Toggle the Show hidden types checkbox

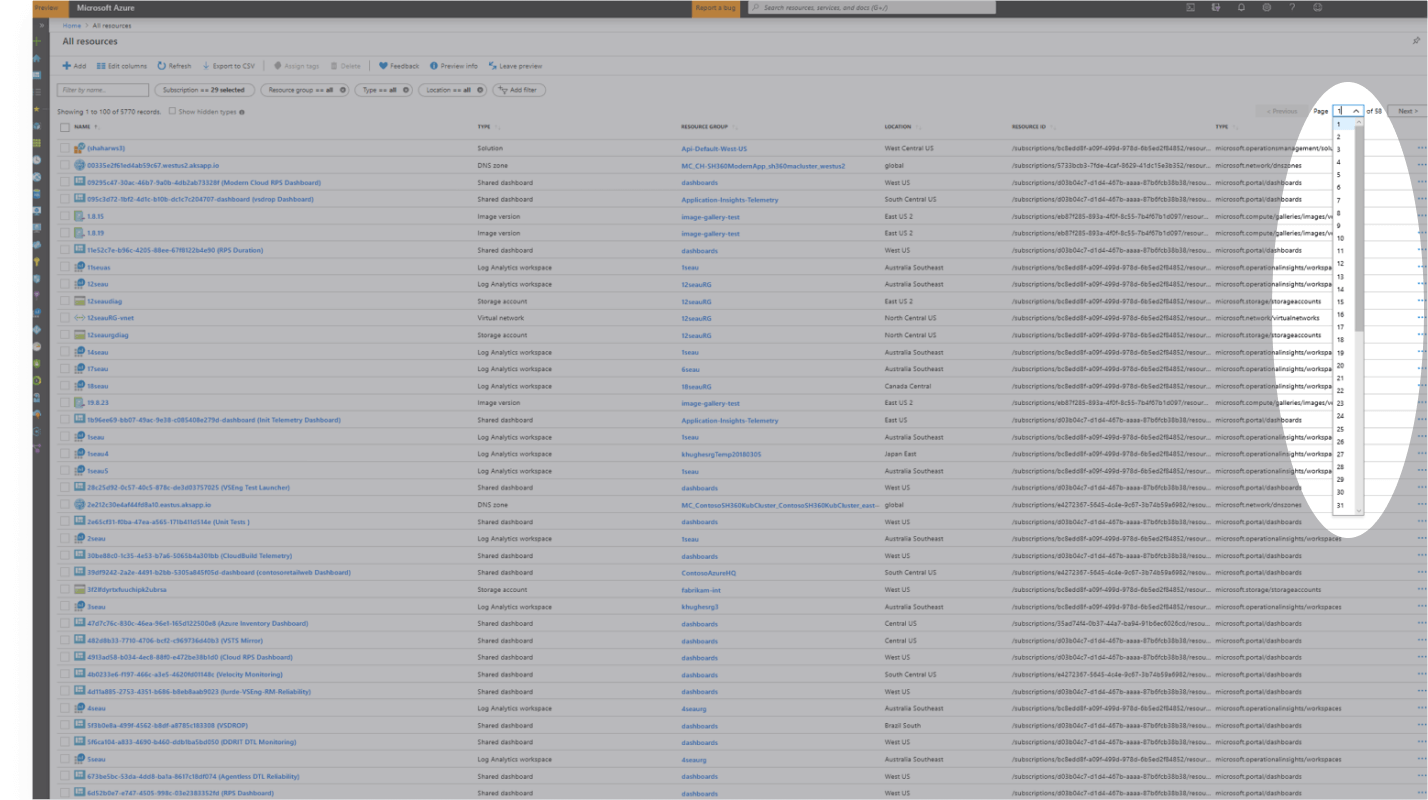(172, 111)
